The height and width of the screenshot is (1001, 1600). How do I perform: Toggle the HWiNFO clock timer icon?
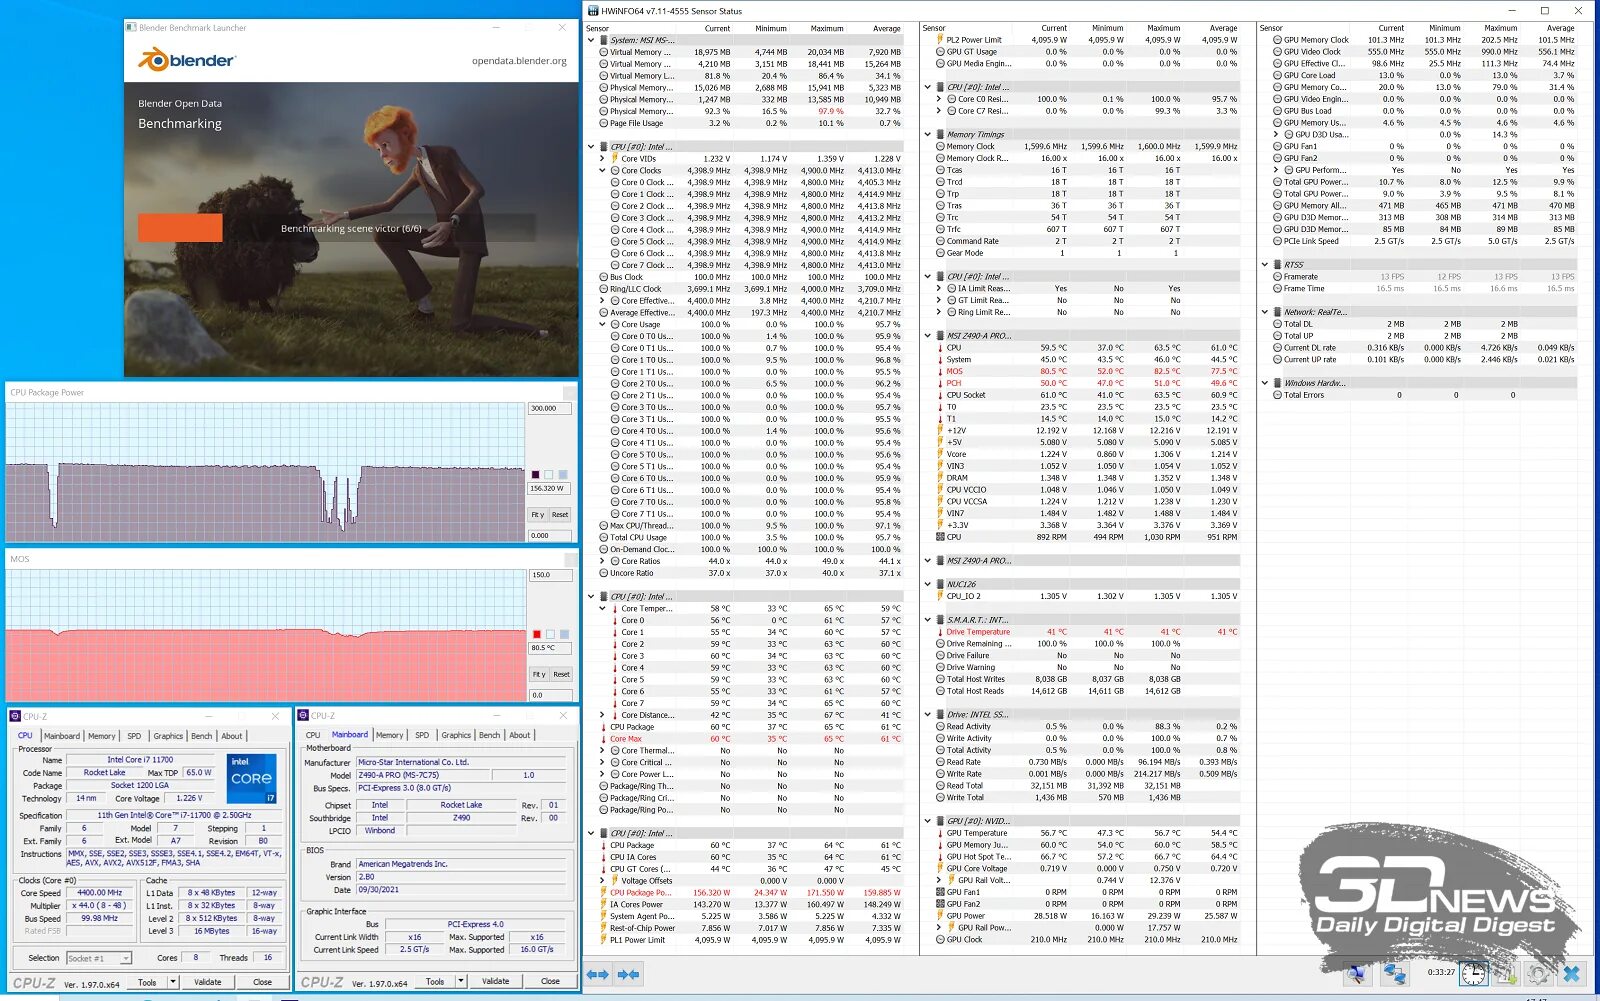[x=1473, y=974]
